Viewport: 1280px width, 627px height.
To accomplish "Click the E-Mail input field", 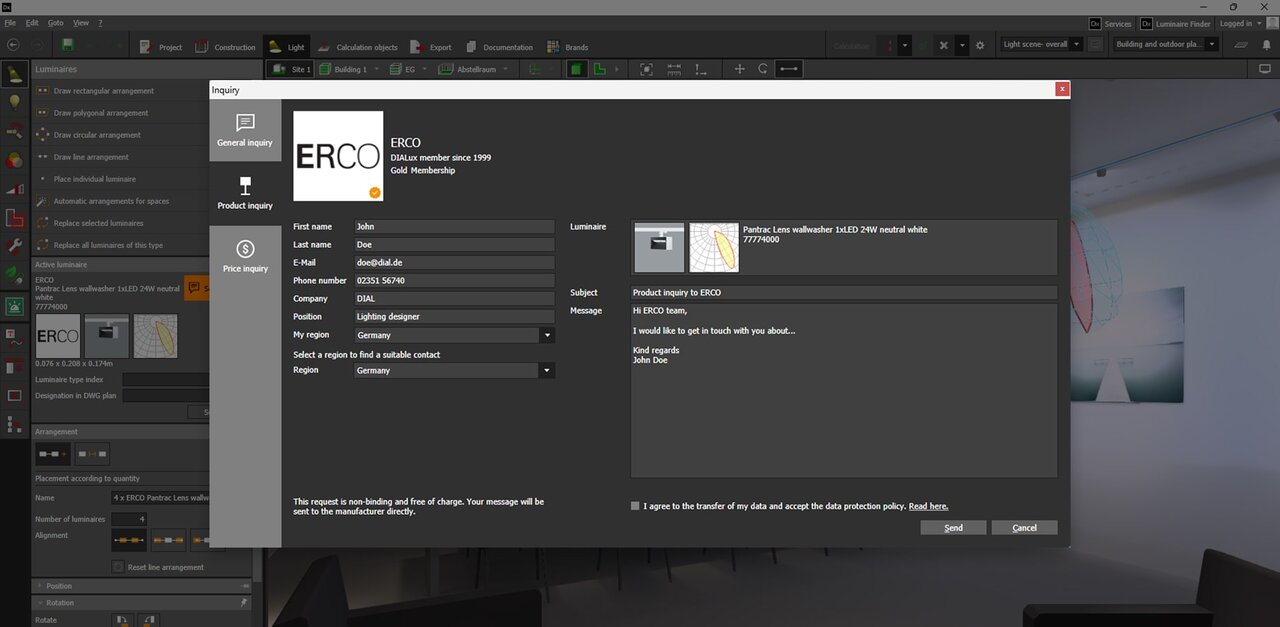I will tap(454, 263).
